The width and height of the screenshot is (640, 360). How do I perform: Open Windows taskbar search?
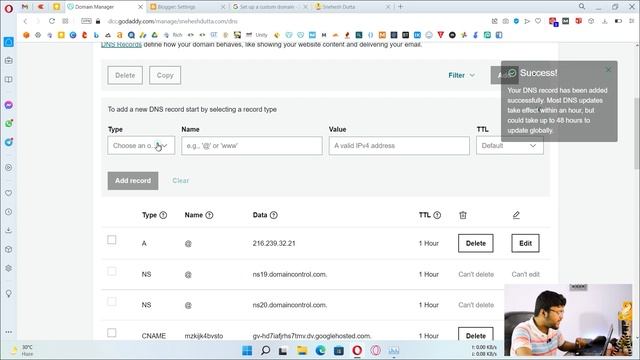265,350
